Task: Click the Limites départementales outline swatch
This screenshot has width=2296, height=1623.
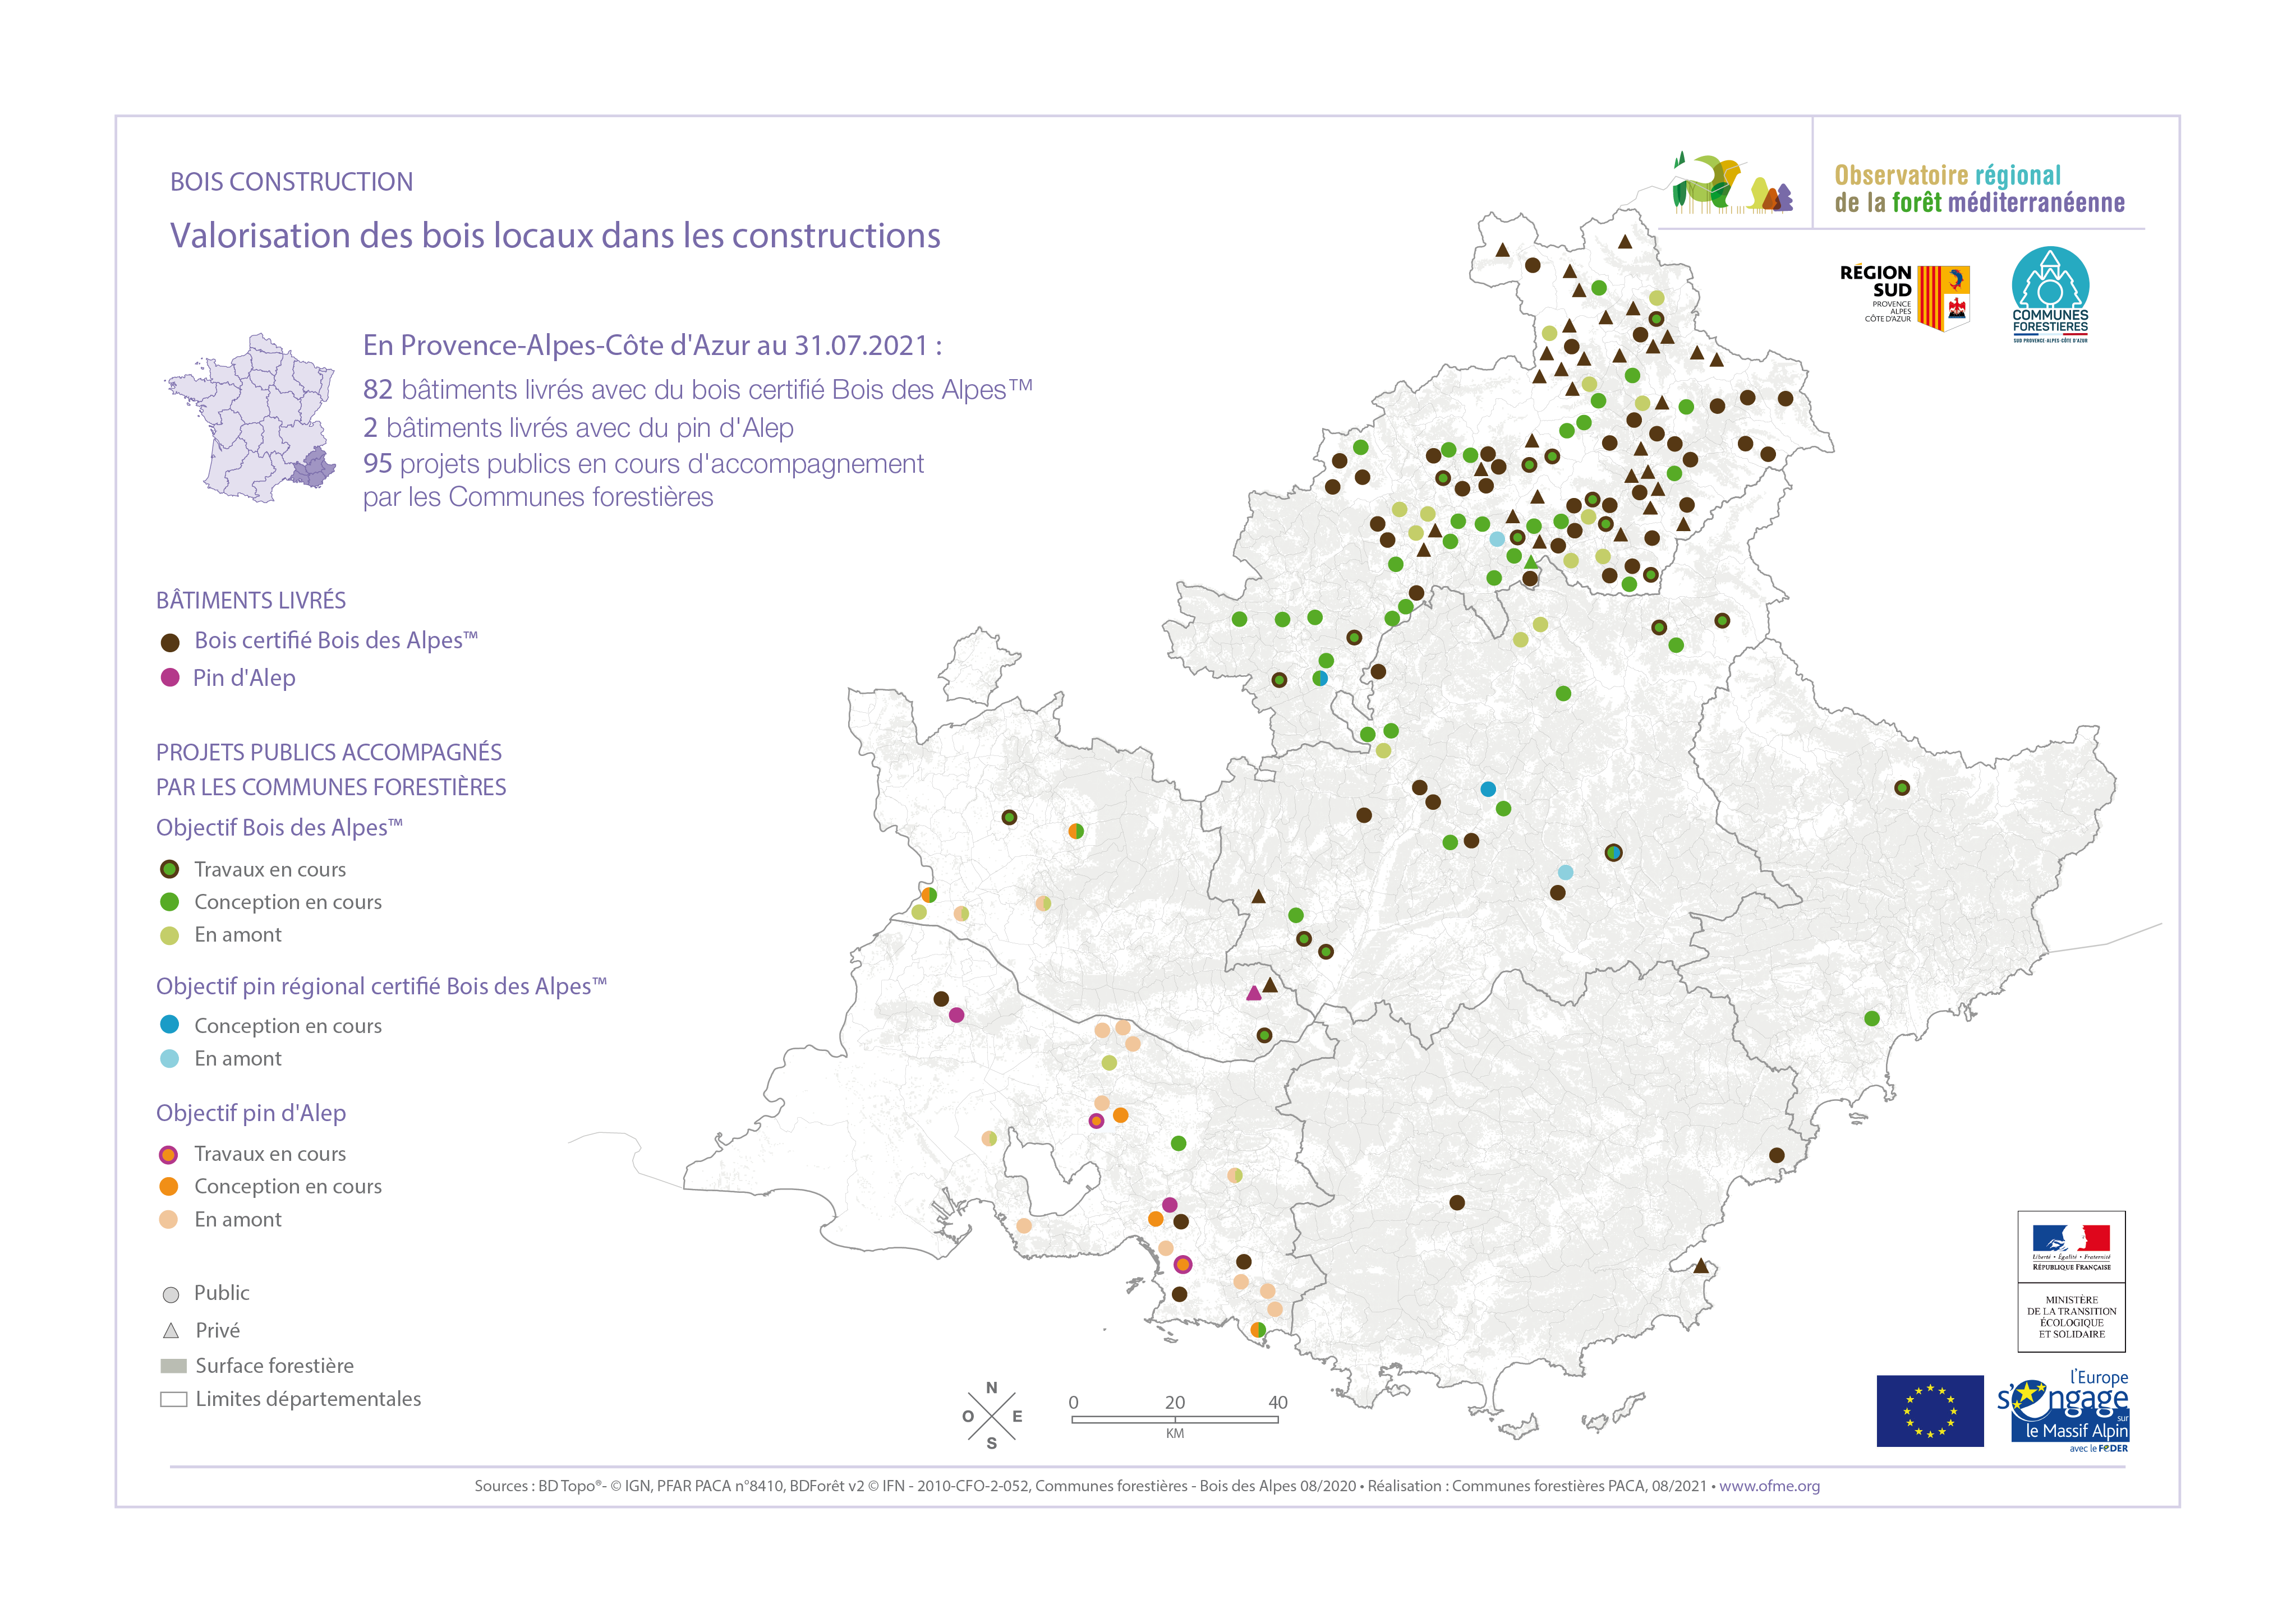Action: (x=174, y=1400)
